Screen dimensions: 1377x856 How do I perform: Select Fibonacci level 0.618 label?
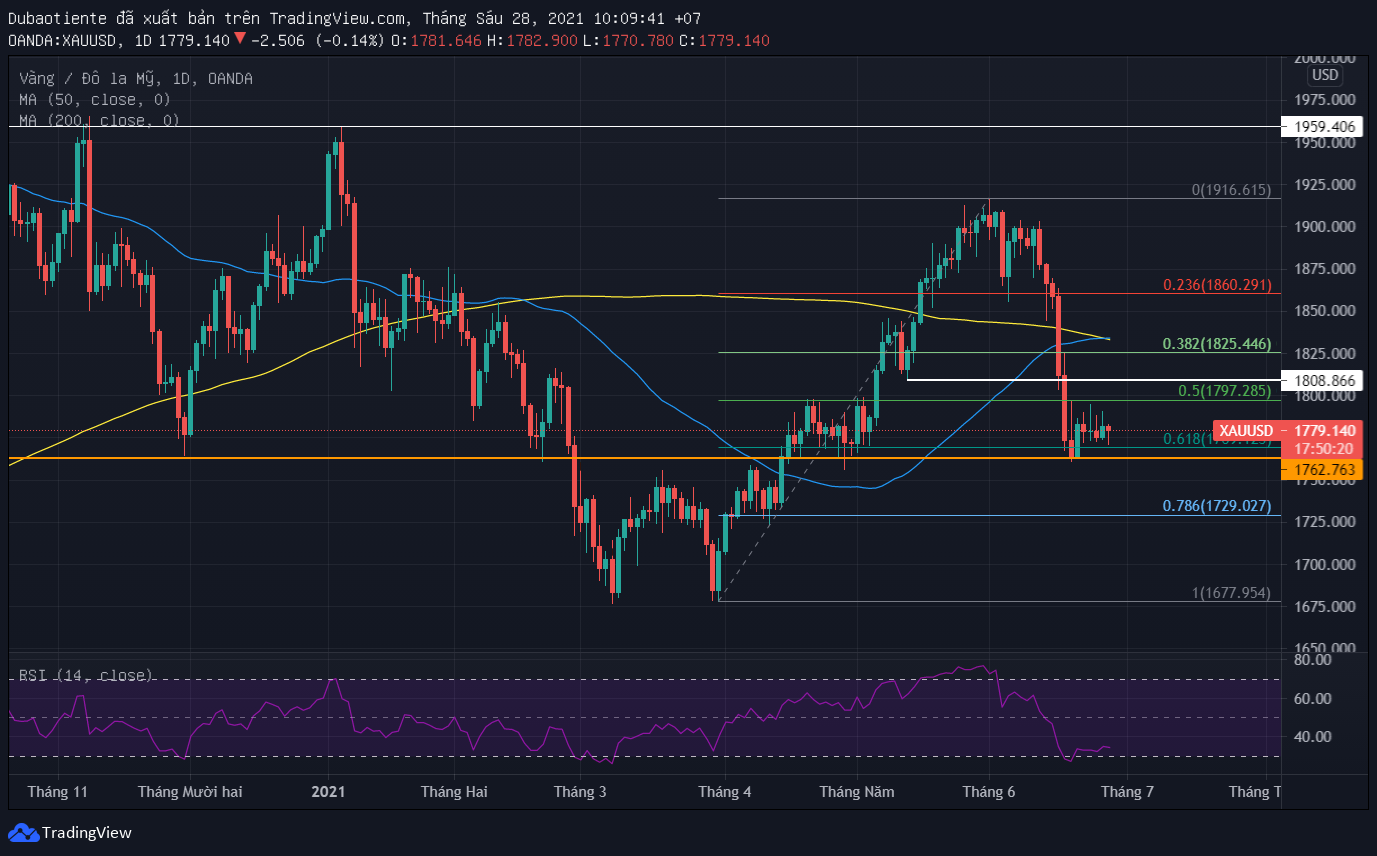(1217, 438)
